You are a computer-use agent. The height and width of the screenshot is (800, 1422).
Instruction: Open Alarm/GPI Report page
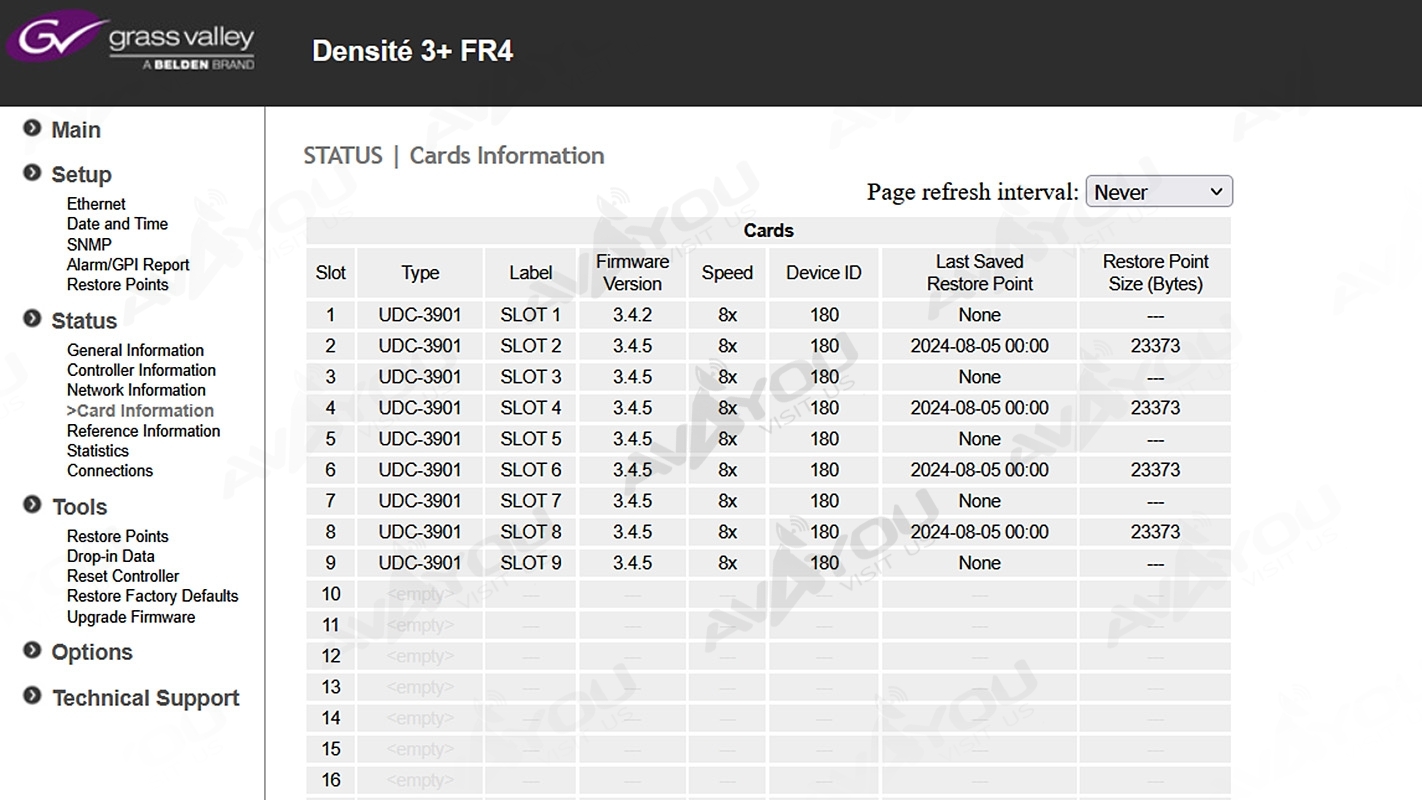click(128, 265)
